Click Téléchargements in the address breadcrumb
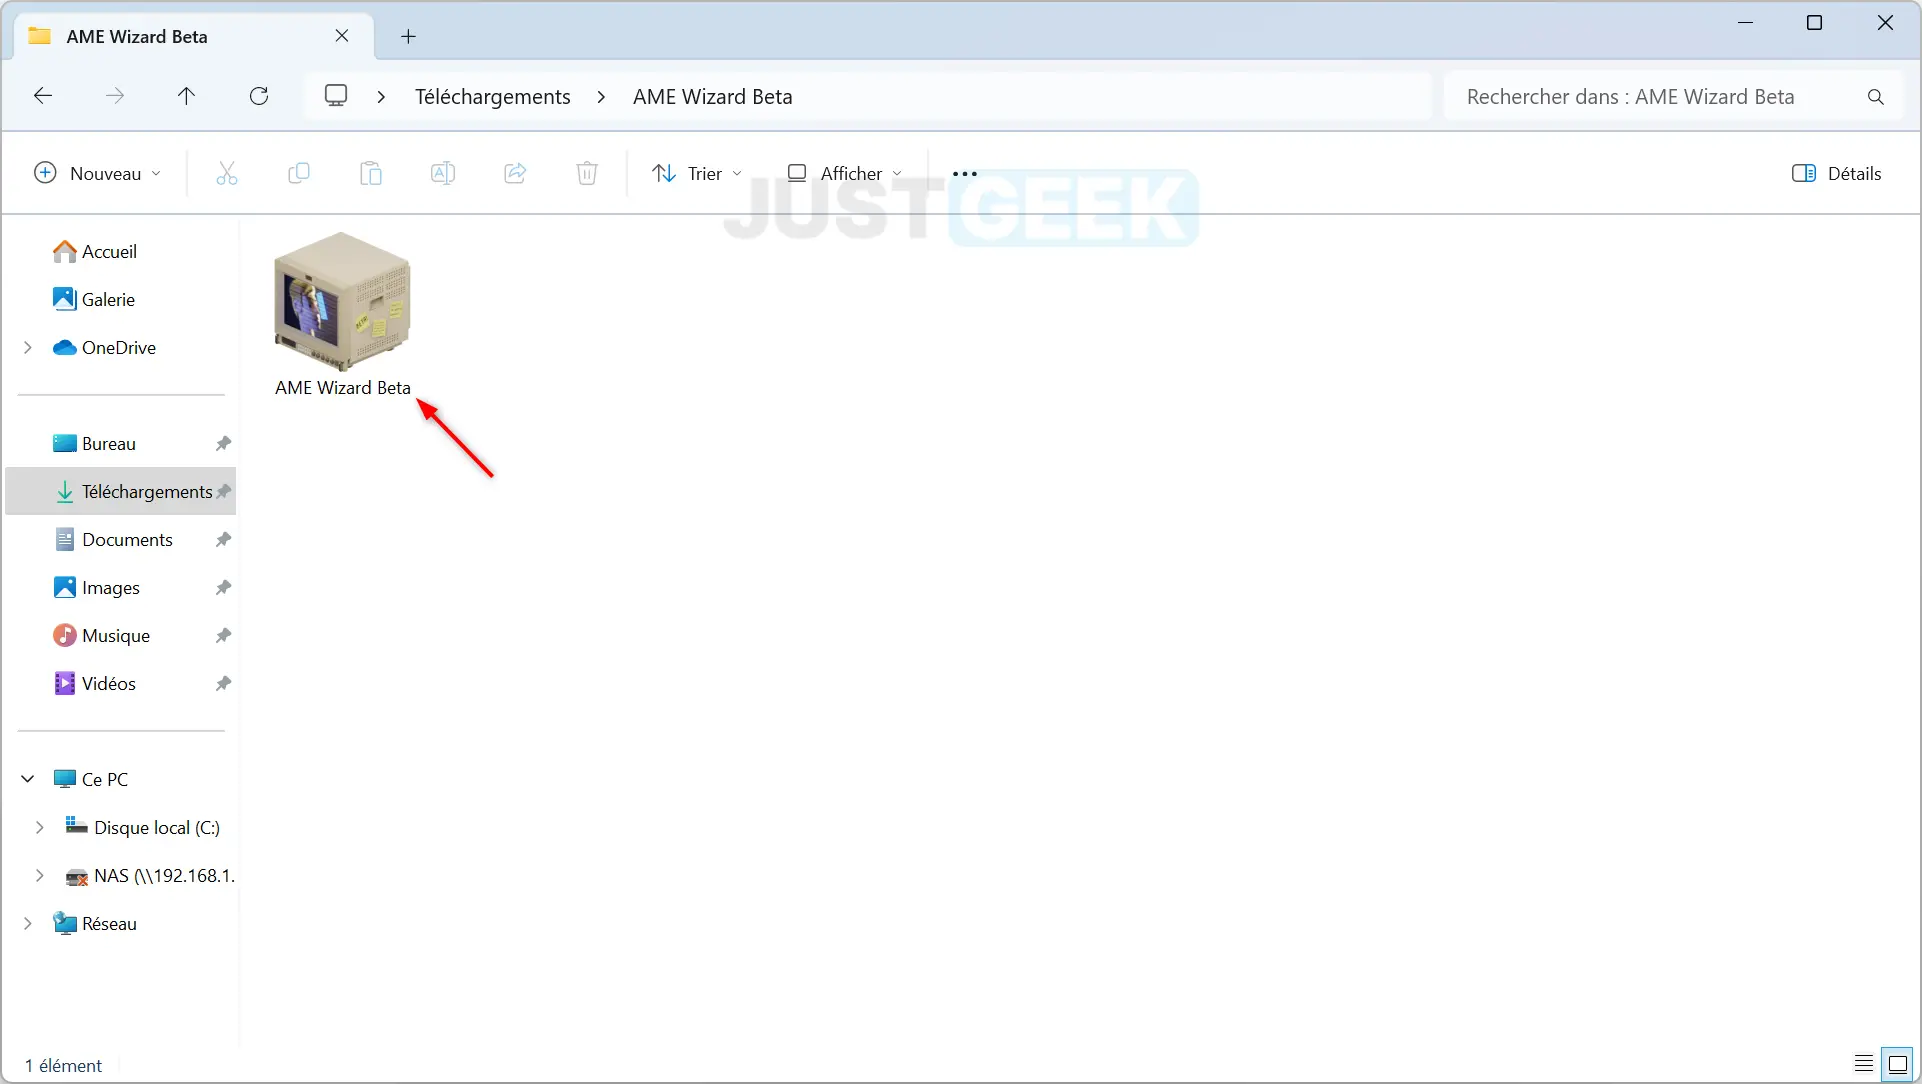1922x1084 pixels. (x=492, y=96)
